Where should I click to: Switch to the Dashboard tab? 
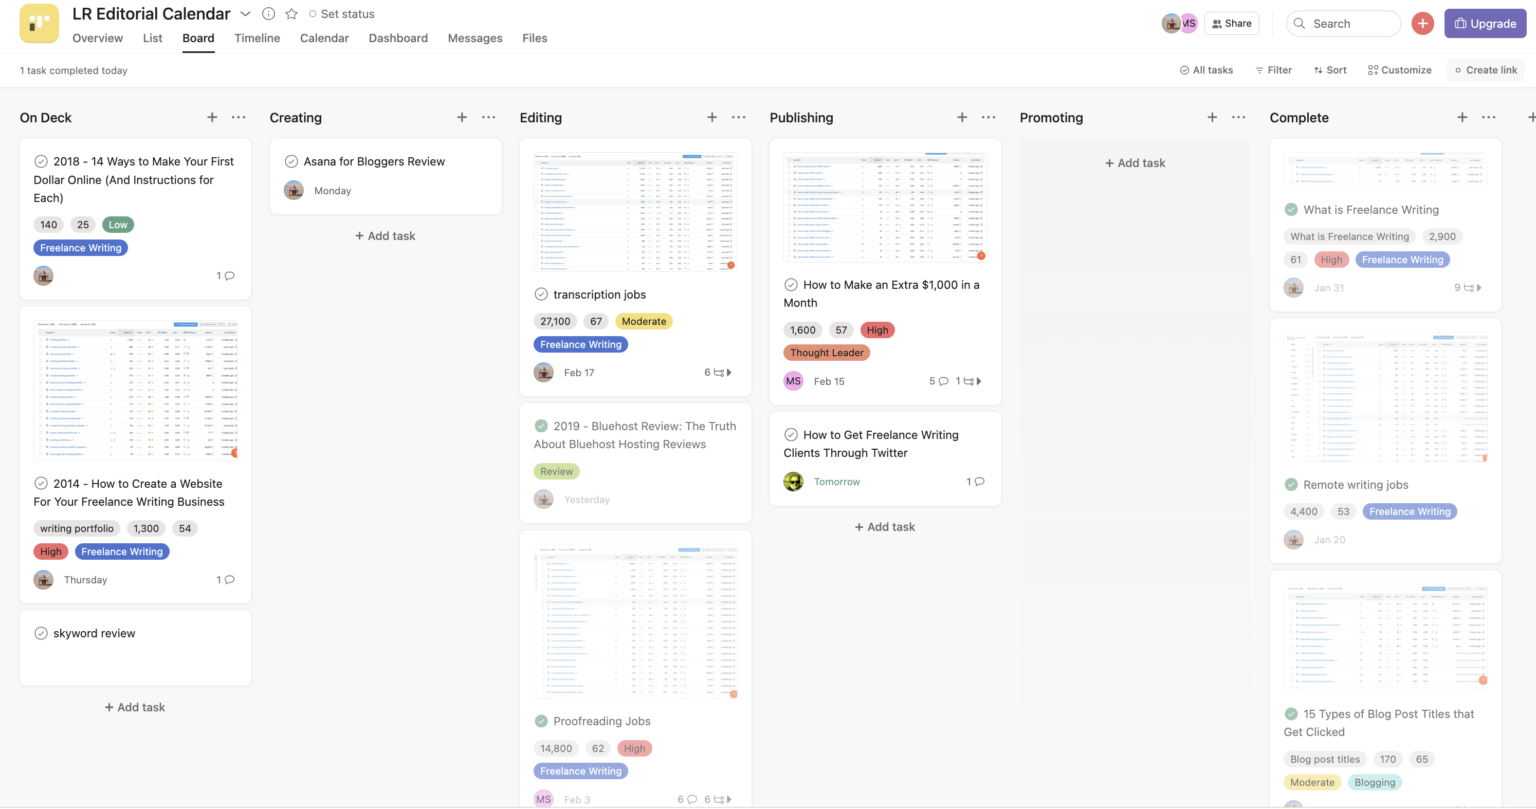click(398, 38)
